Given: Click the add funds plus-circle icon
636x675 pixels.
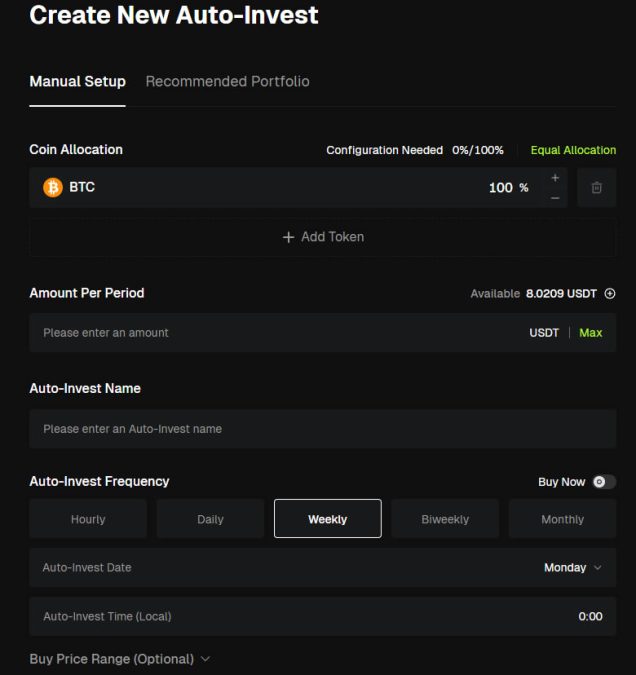Looking at the screenshot, I should (x=610, y=294).
